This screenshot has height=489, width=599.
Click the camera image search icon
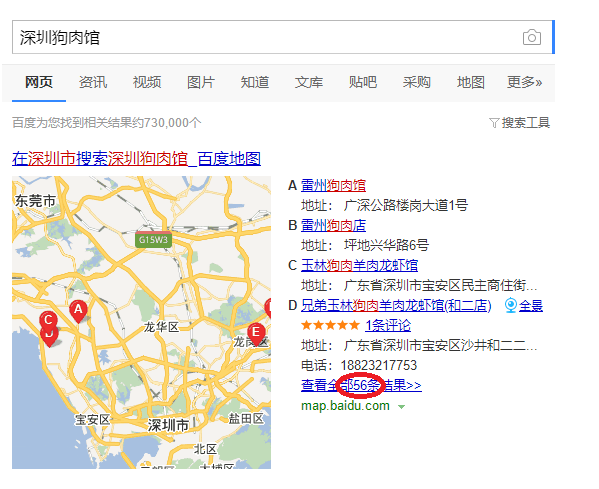tap(531, 37)
